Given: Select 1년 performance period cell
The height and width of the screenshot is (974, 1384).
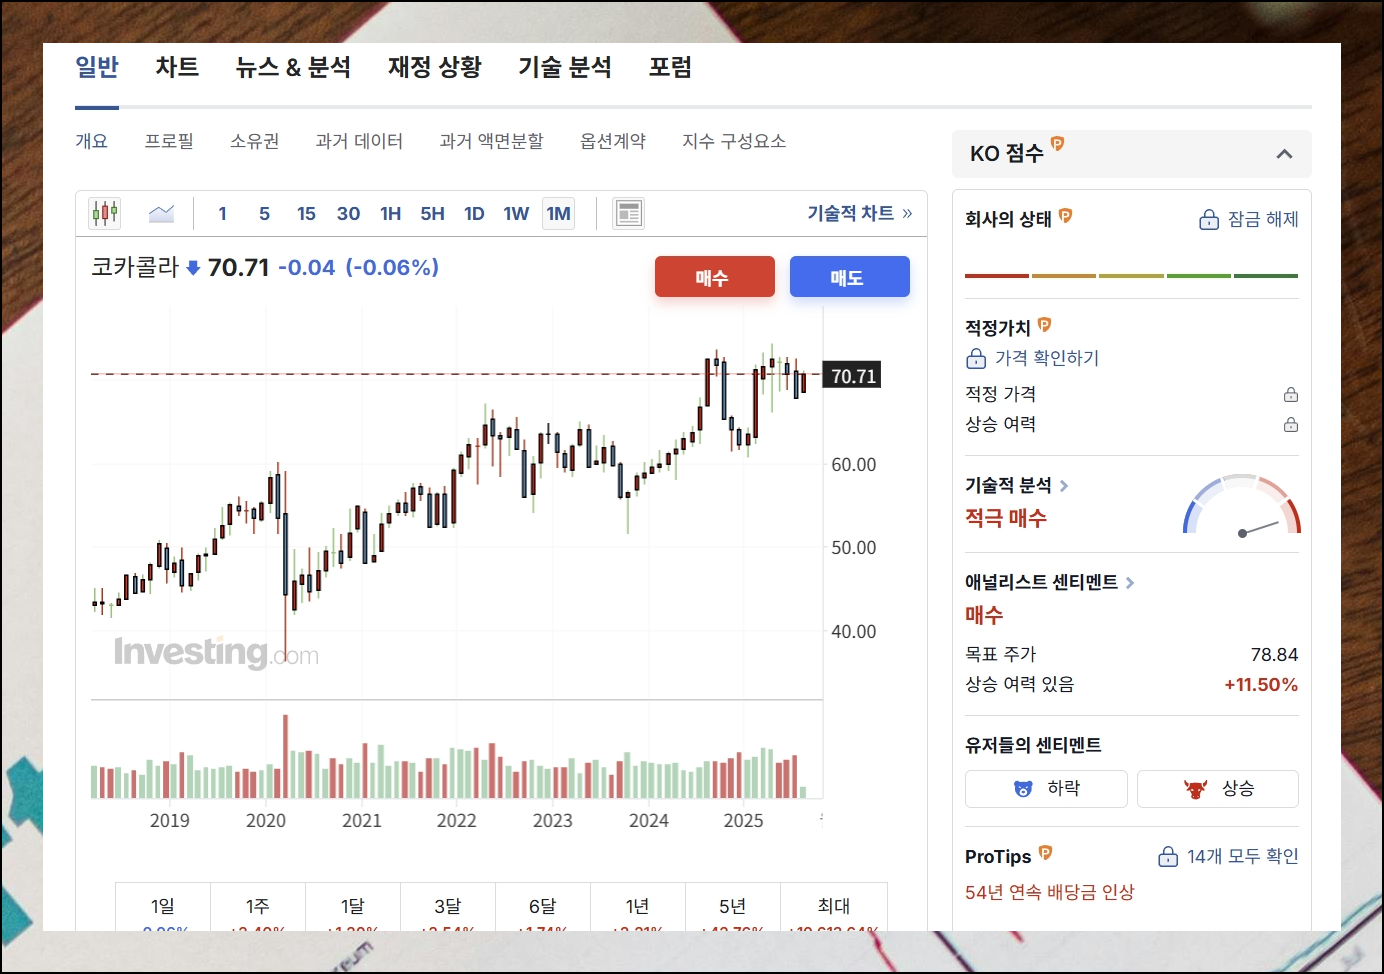Looking at the screenshot, I should coord(638,907).
